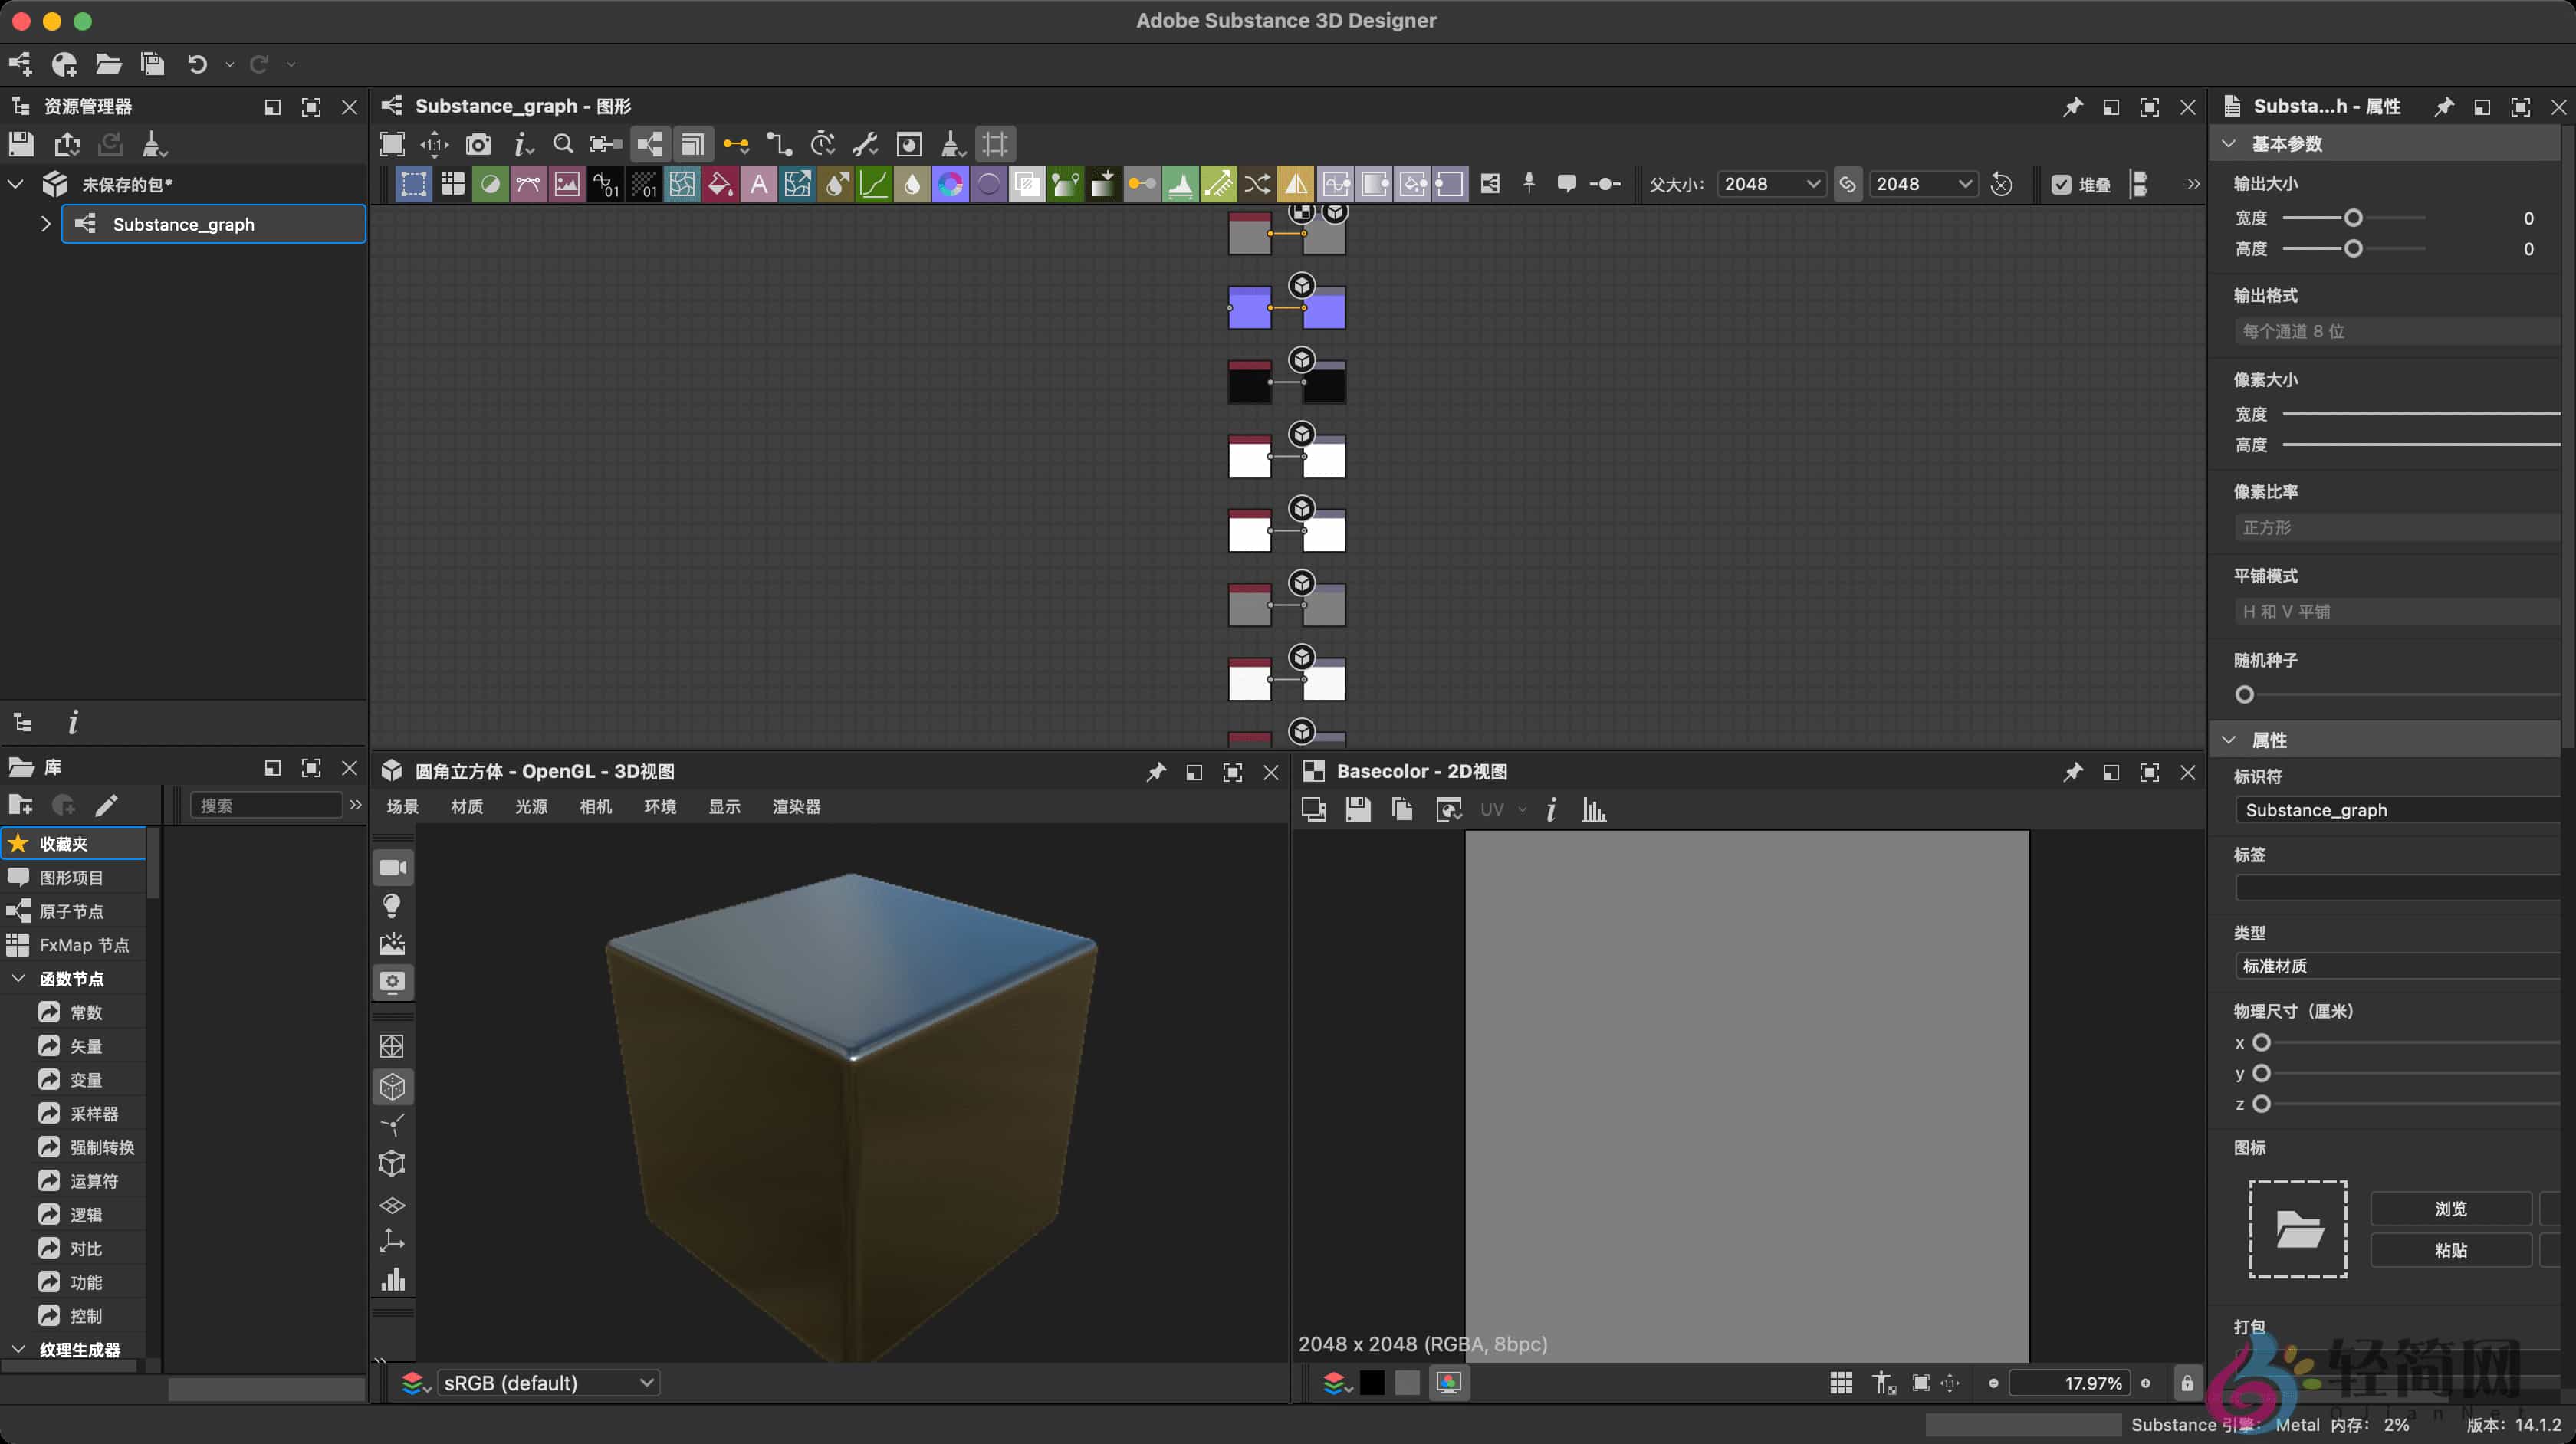Open the sRGB (default) color profile dropdown

[x=548, y=1382]
